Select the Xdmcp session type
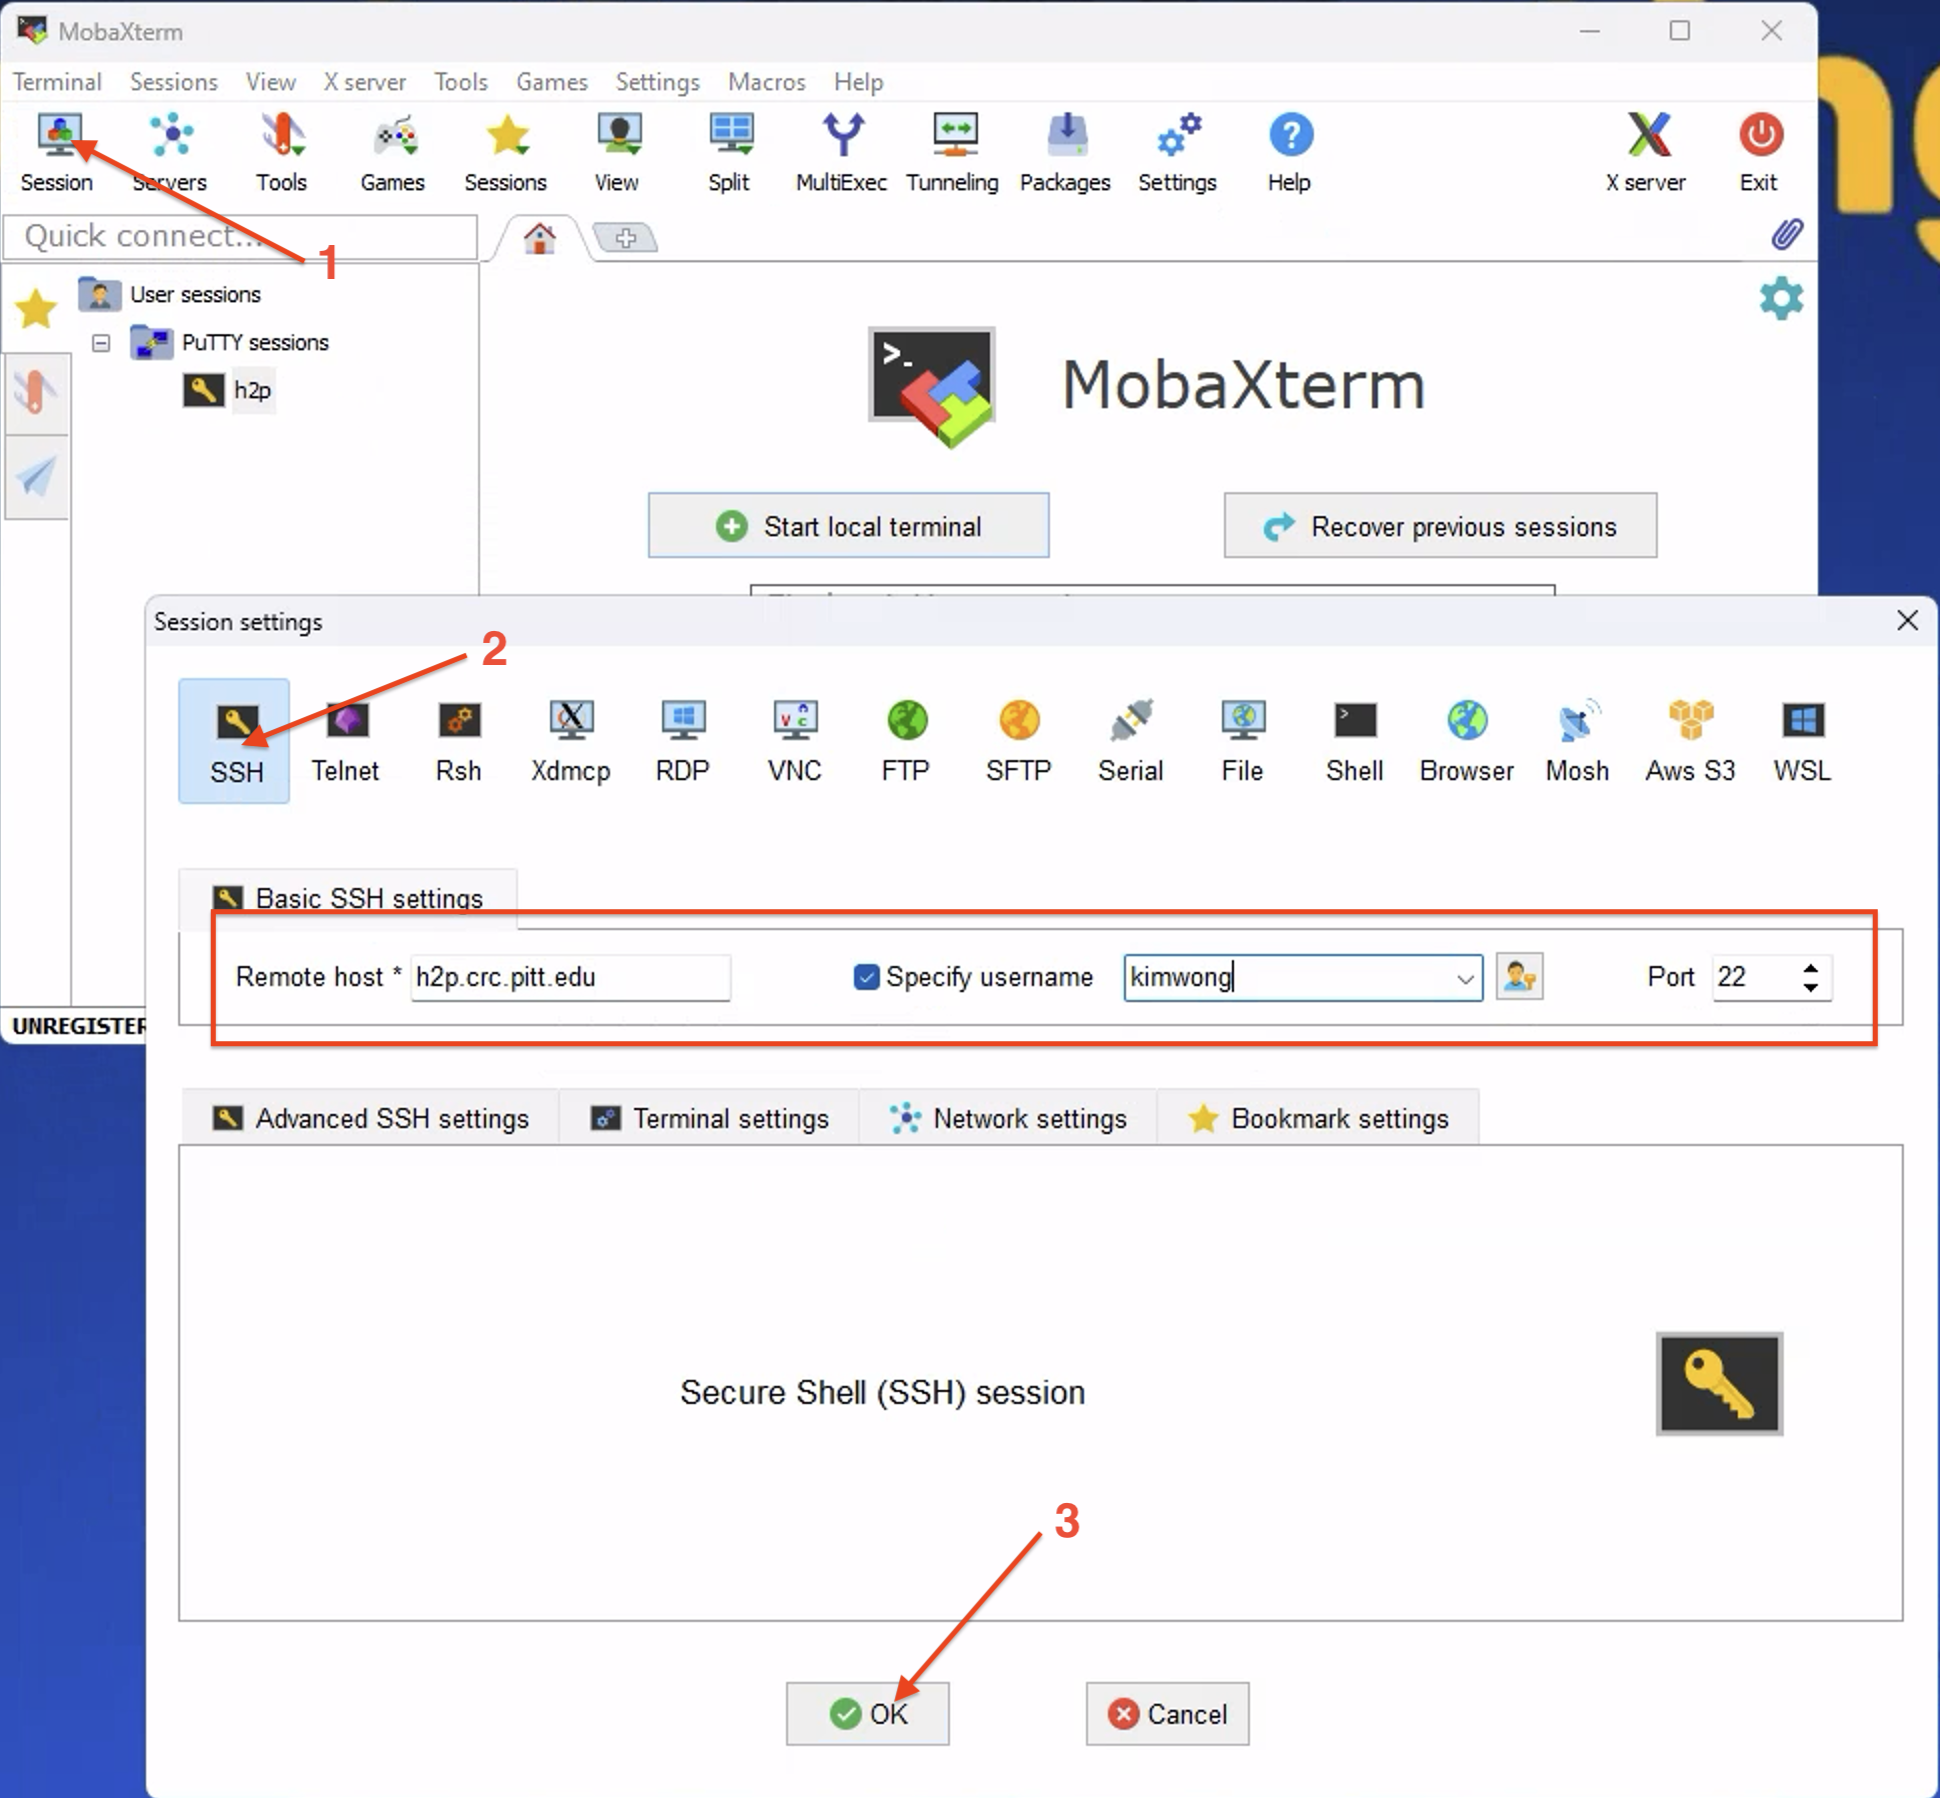 point(571,741)
